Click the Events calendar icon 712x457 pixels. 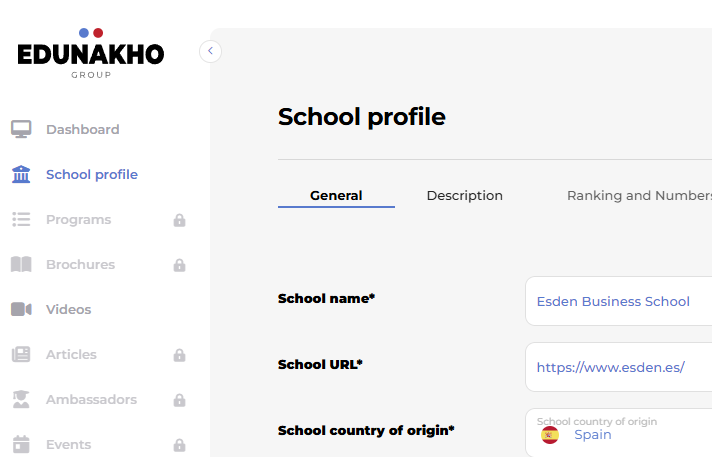[21, 444]
